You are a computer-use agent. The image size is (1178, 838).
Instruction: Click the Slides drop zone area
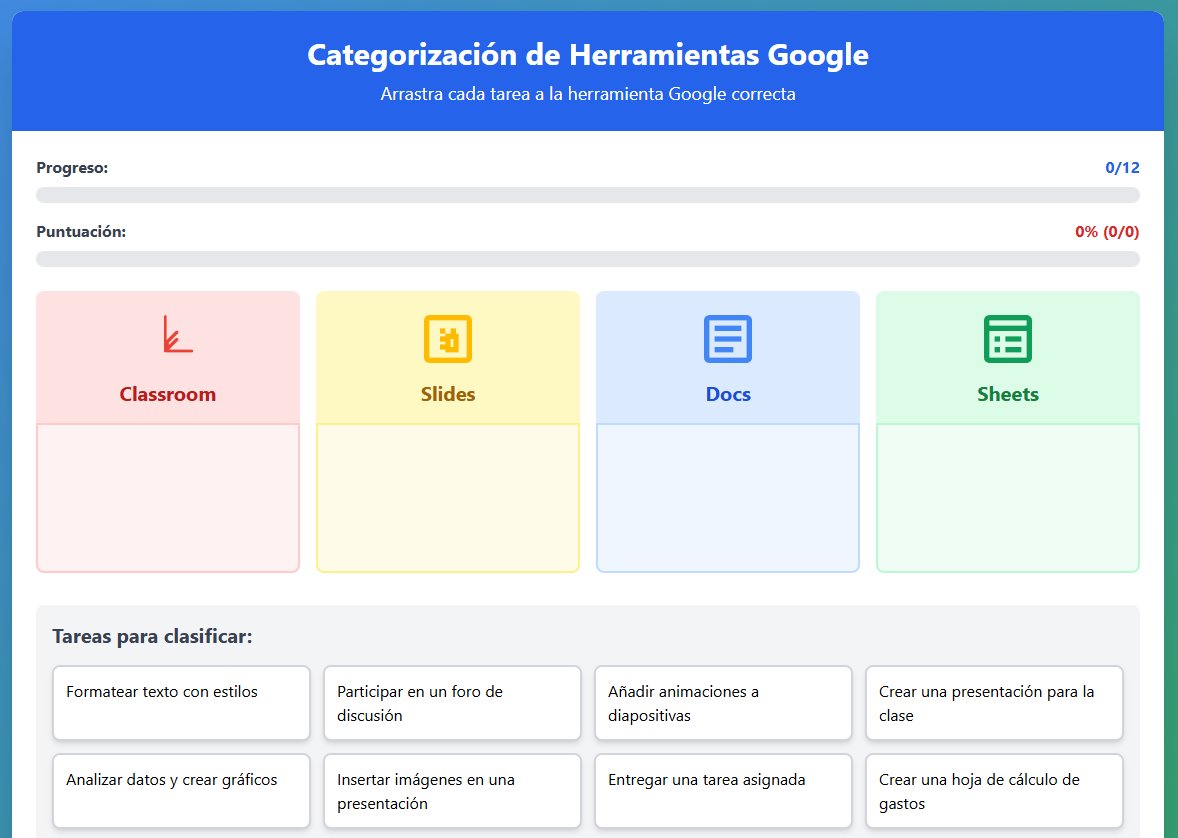[448, 498]
